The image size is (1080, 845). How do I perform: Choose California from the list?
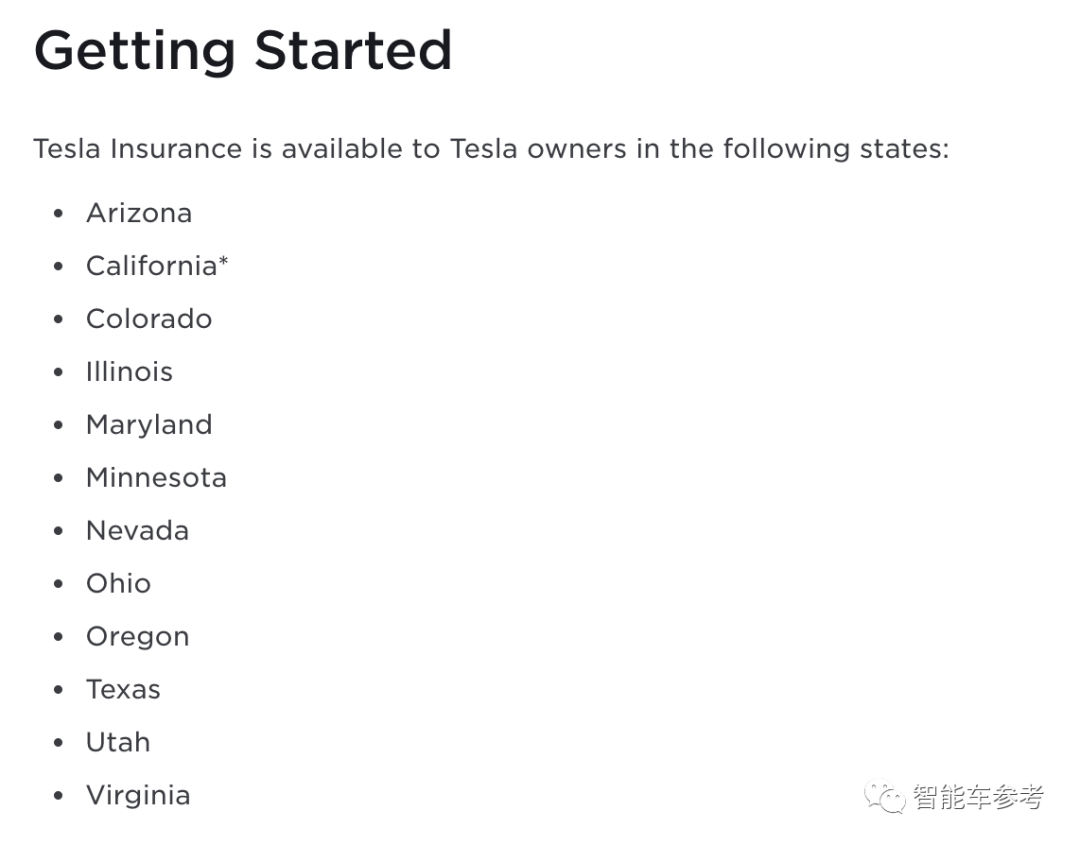click(151, 266)
